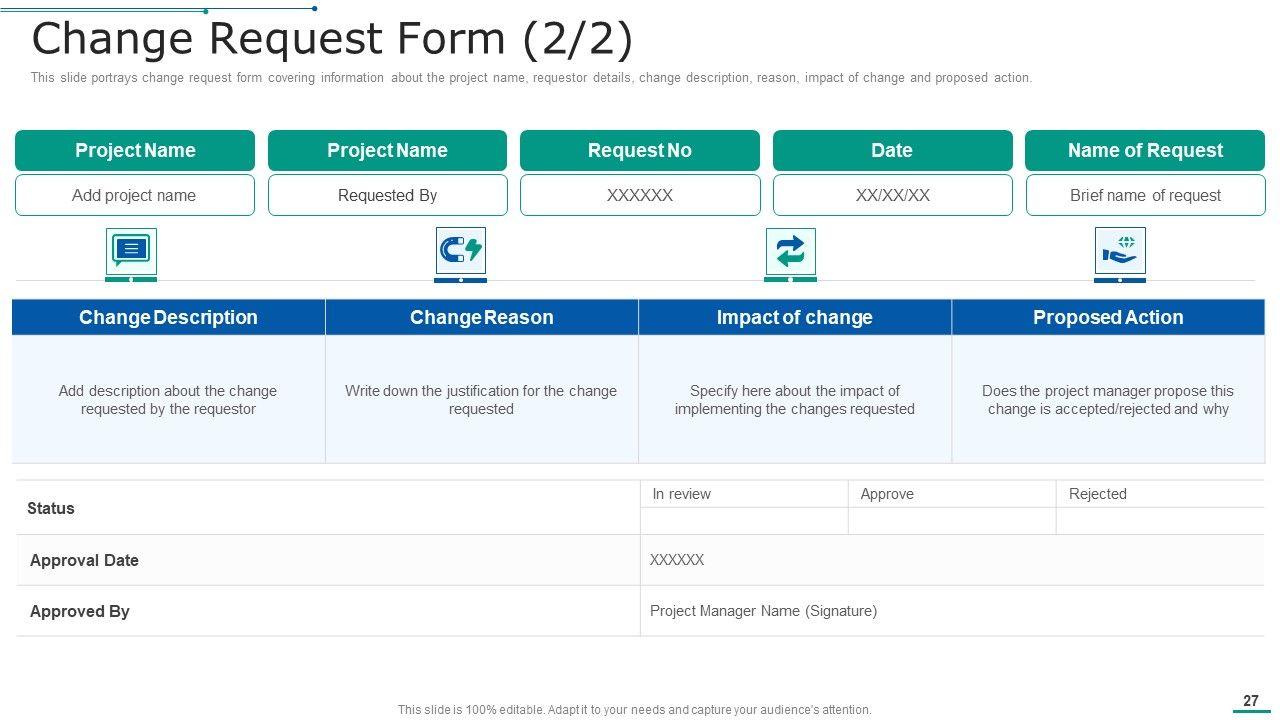
Task: Click the slide page number 27
Action: coord(1250,701)
